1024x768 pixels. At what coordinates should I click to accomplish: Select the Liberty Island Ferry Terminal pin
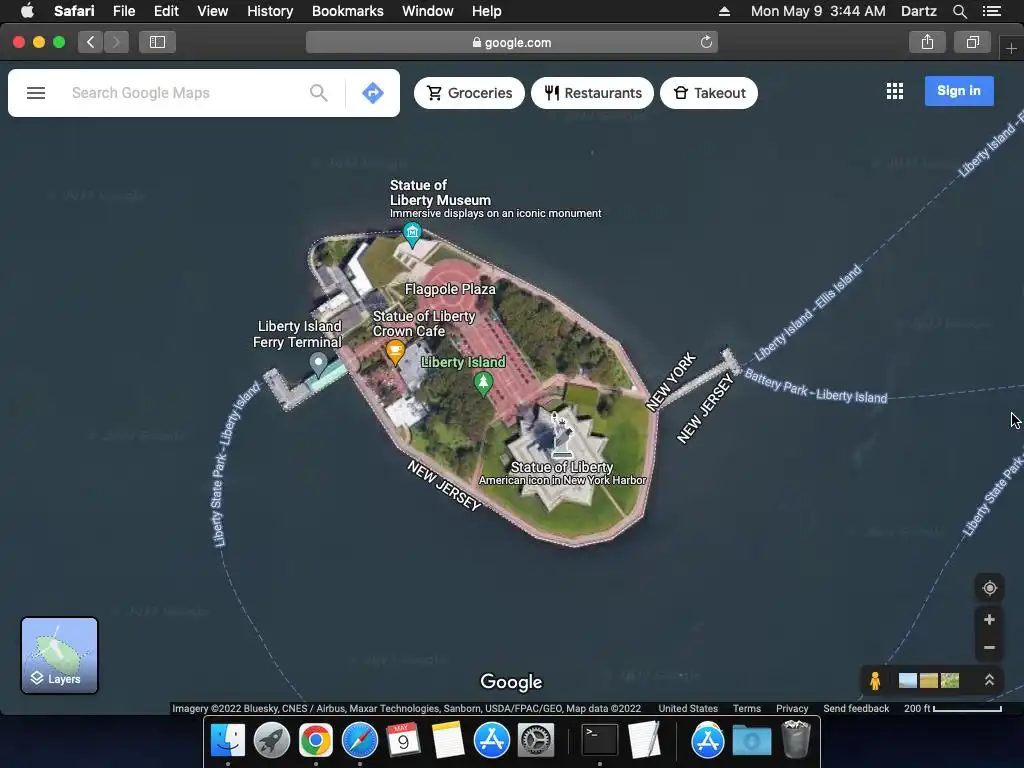318,364
